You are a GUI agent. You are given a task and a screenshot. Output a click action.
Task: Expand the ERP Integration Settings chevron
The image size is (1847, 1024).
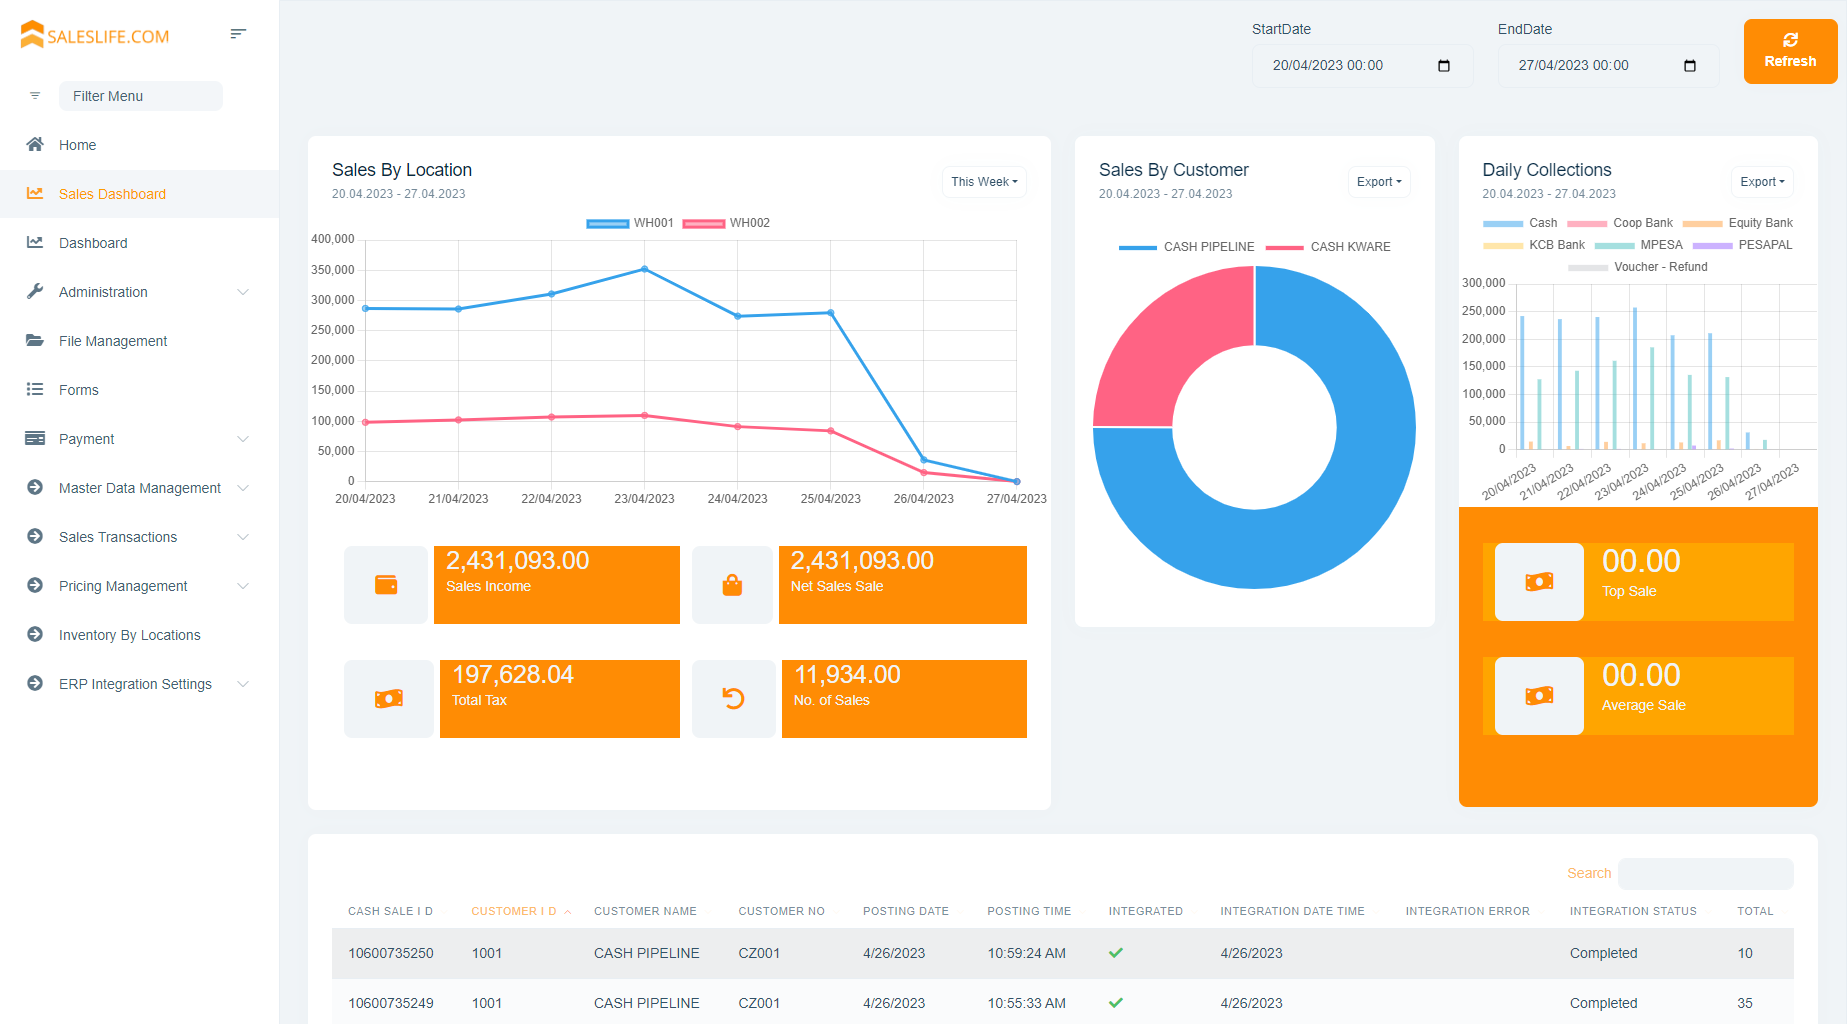point(243,684)
